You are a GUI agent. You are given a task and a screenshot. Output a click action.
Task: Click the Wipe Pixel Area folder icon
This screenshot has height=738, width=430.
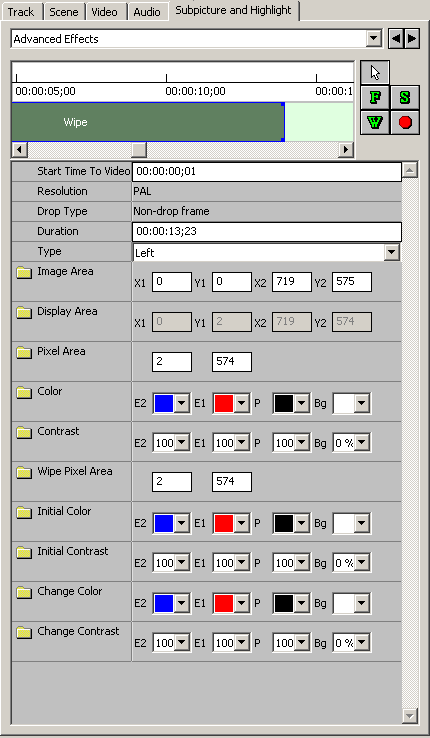pos(24,473)
